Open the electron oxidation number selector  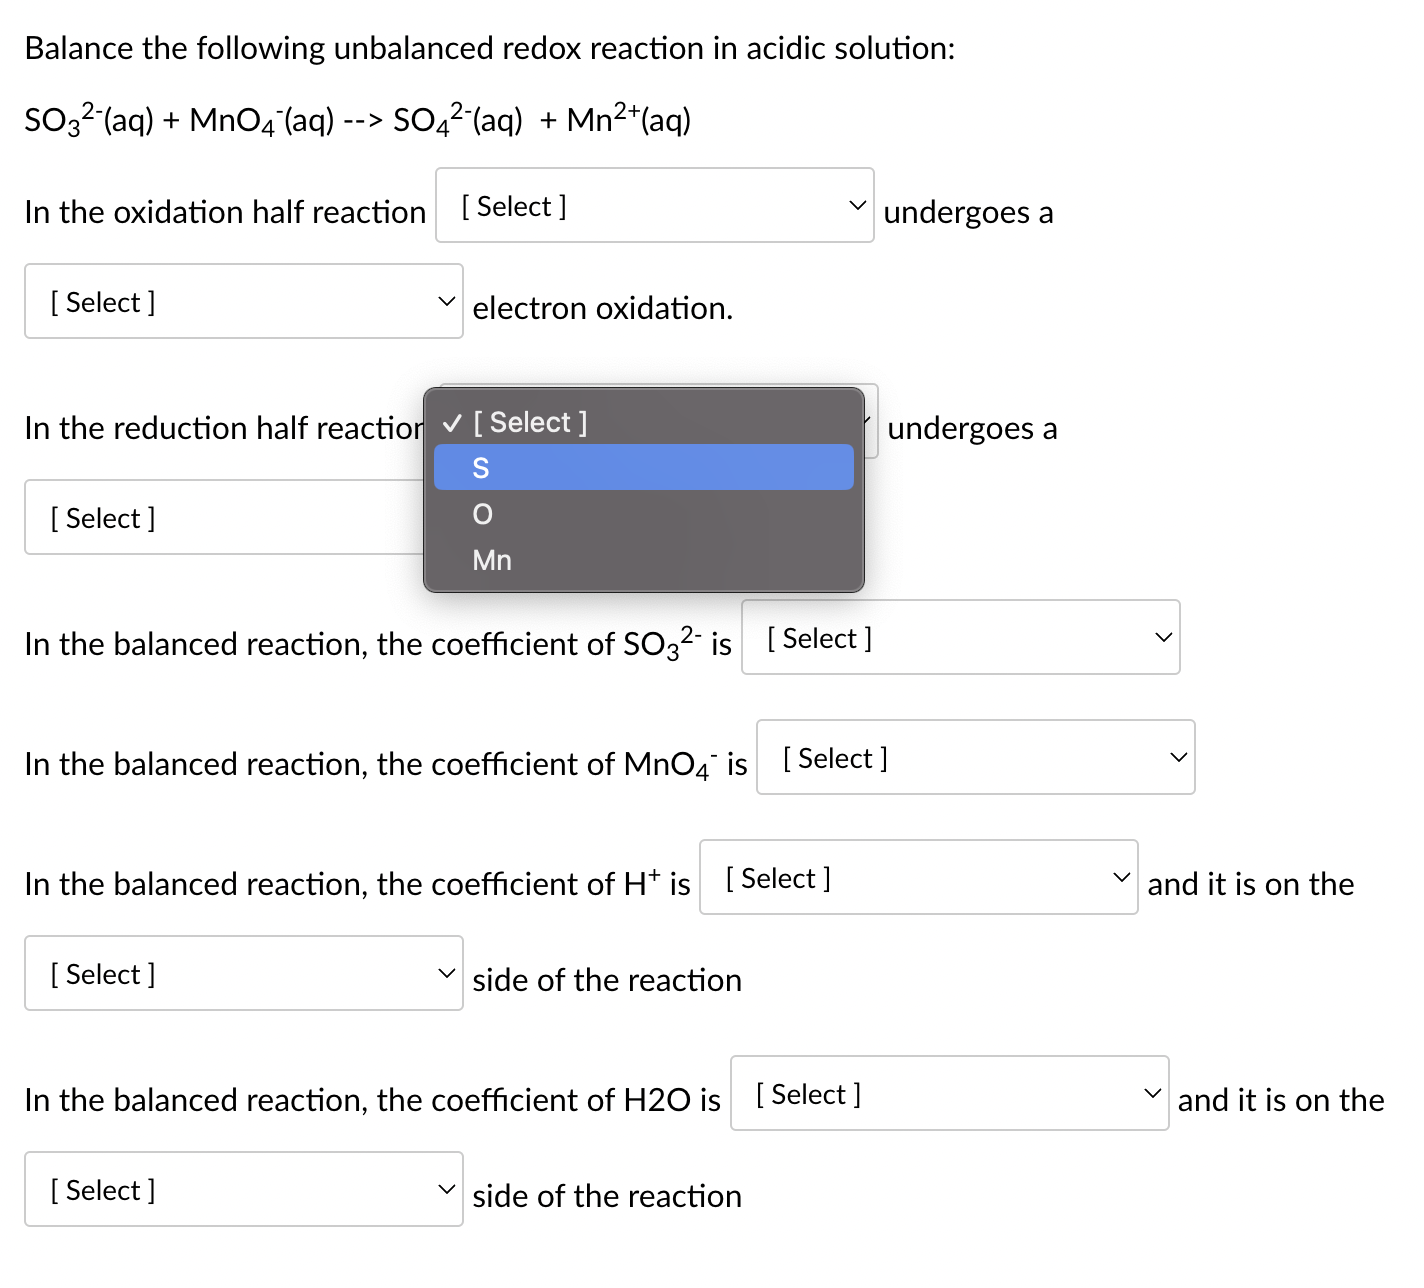click(x=243, y=301)
